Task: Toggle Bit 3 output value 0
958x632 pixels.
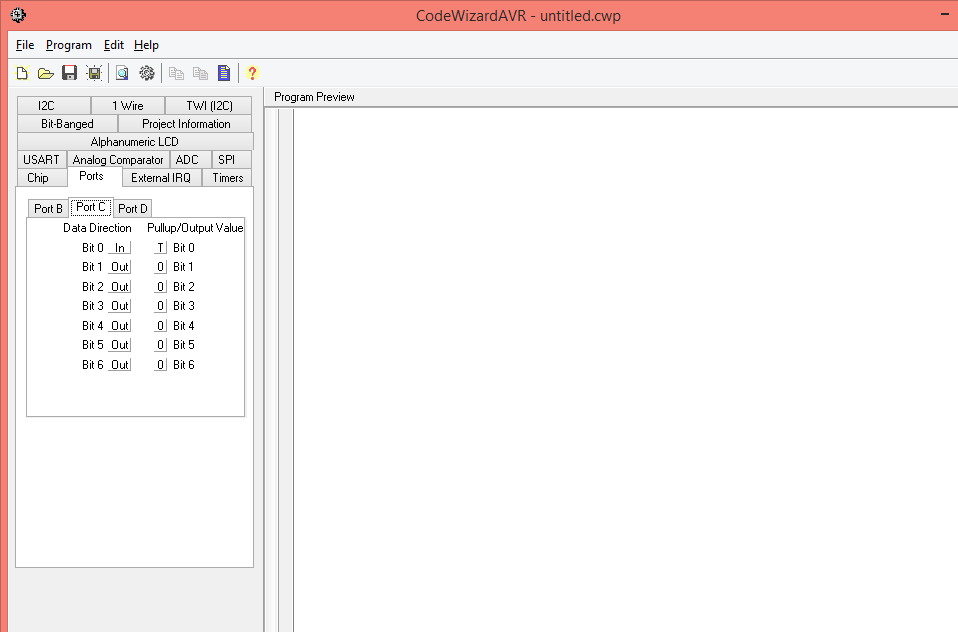Action: pos(160,306)
